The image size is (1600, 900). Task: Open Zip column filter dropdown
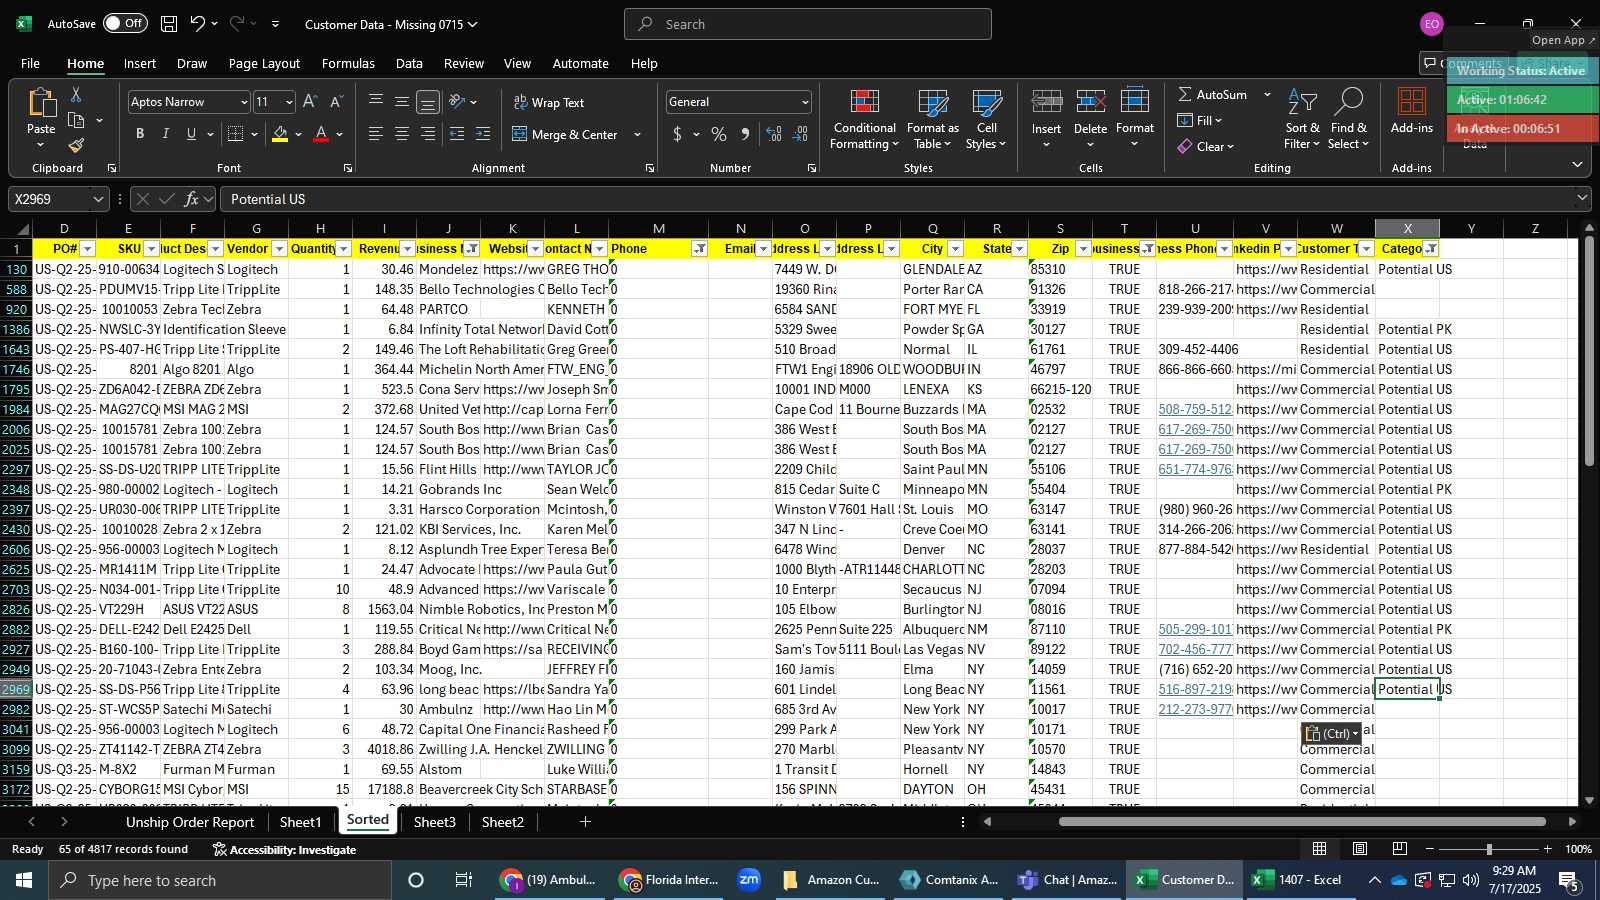(x=1083, y=249)
